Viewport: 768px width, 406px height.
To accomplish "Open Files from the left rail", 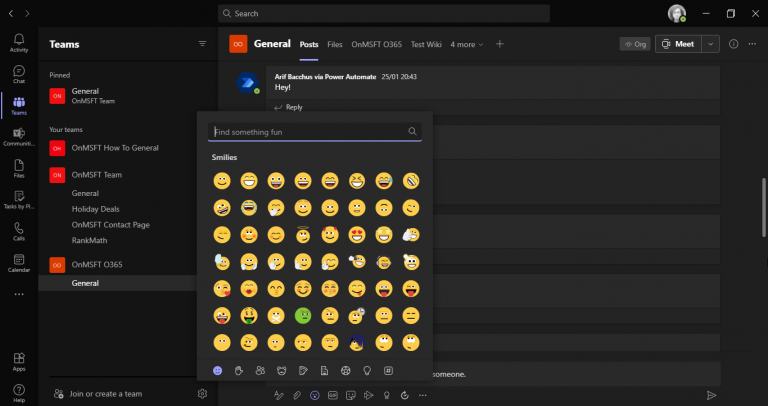I will click(19, 168).
